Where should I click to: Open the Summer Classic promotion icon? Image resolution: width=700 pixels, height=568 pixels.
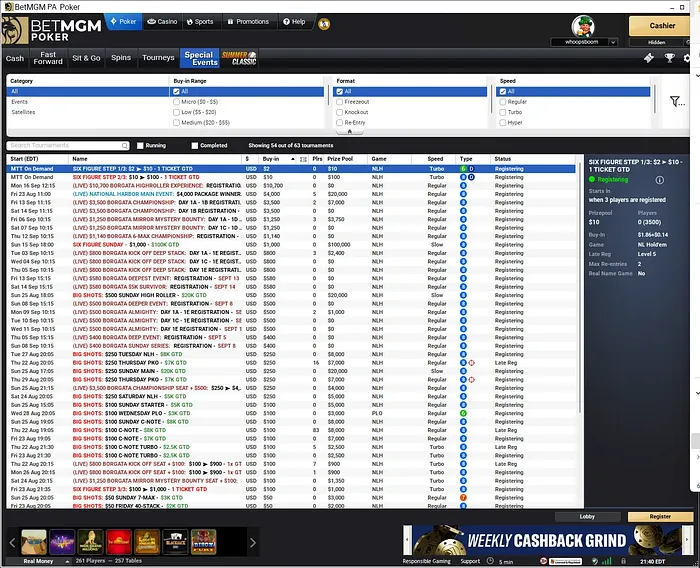click(239, 58)
